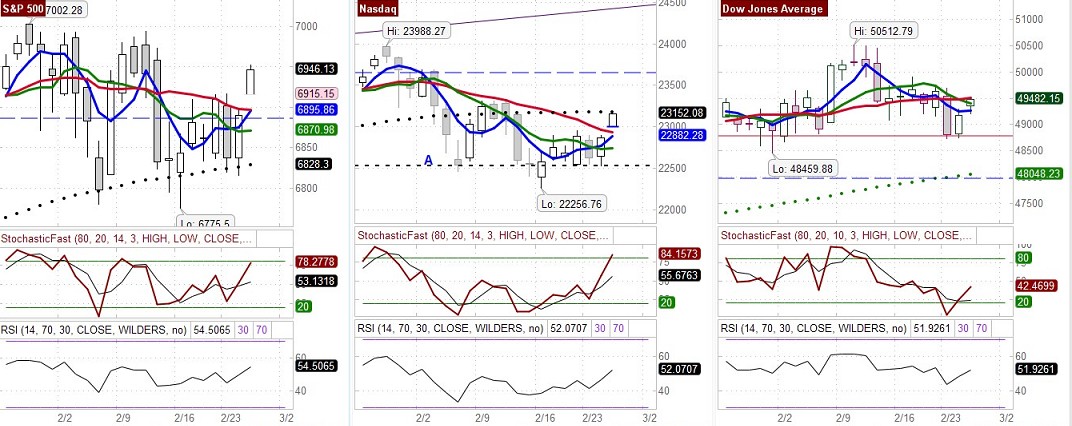This screenshot has width=1072, height=426.
Task: Select the Hi: 50512.79 bubble on Dow chart
Action: (x=888, y=31)
